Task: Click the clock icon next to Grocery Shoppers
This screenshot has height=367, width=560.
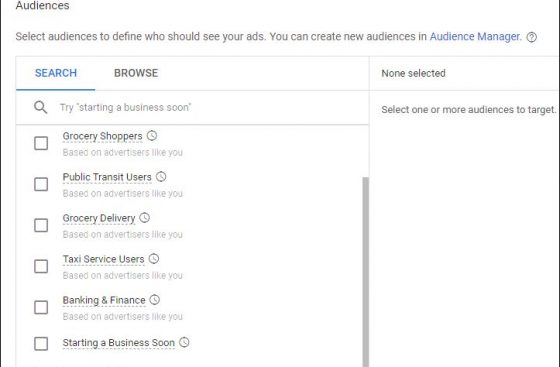Action: click(152, 136)
